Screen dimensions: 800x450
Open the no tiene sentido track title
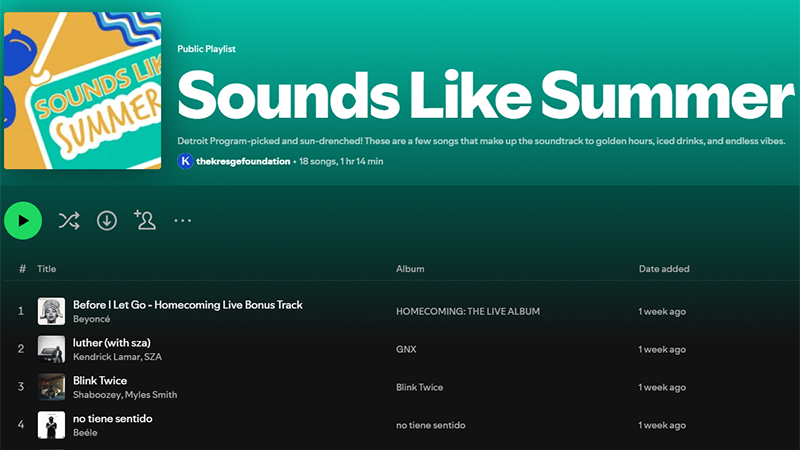[x=113, y=418]
